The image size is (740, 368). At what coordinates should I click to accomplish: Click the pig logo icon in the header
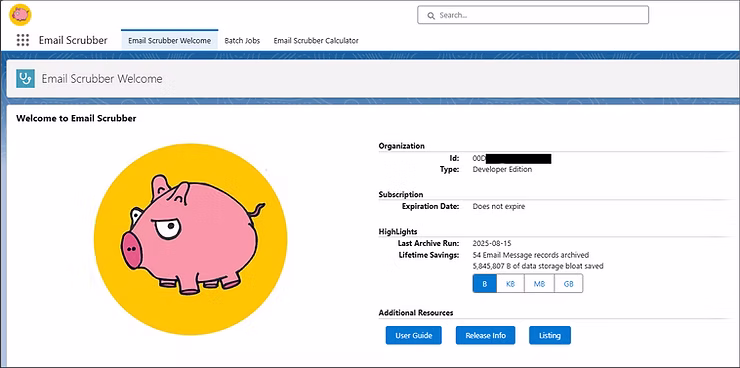20,15
